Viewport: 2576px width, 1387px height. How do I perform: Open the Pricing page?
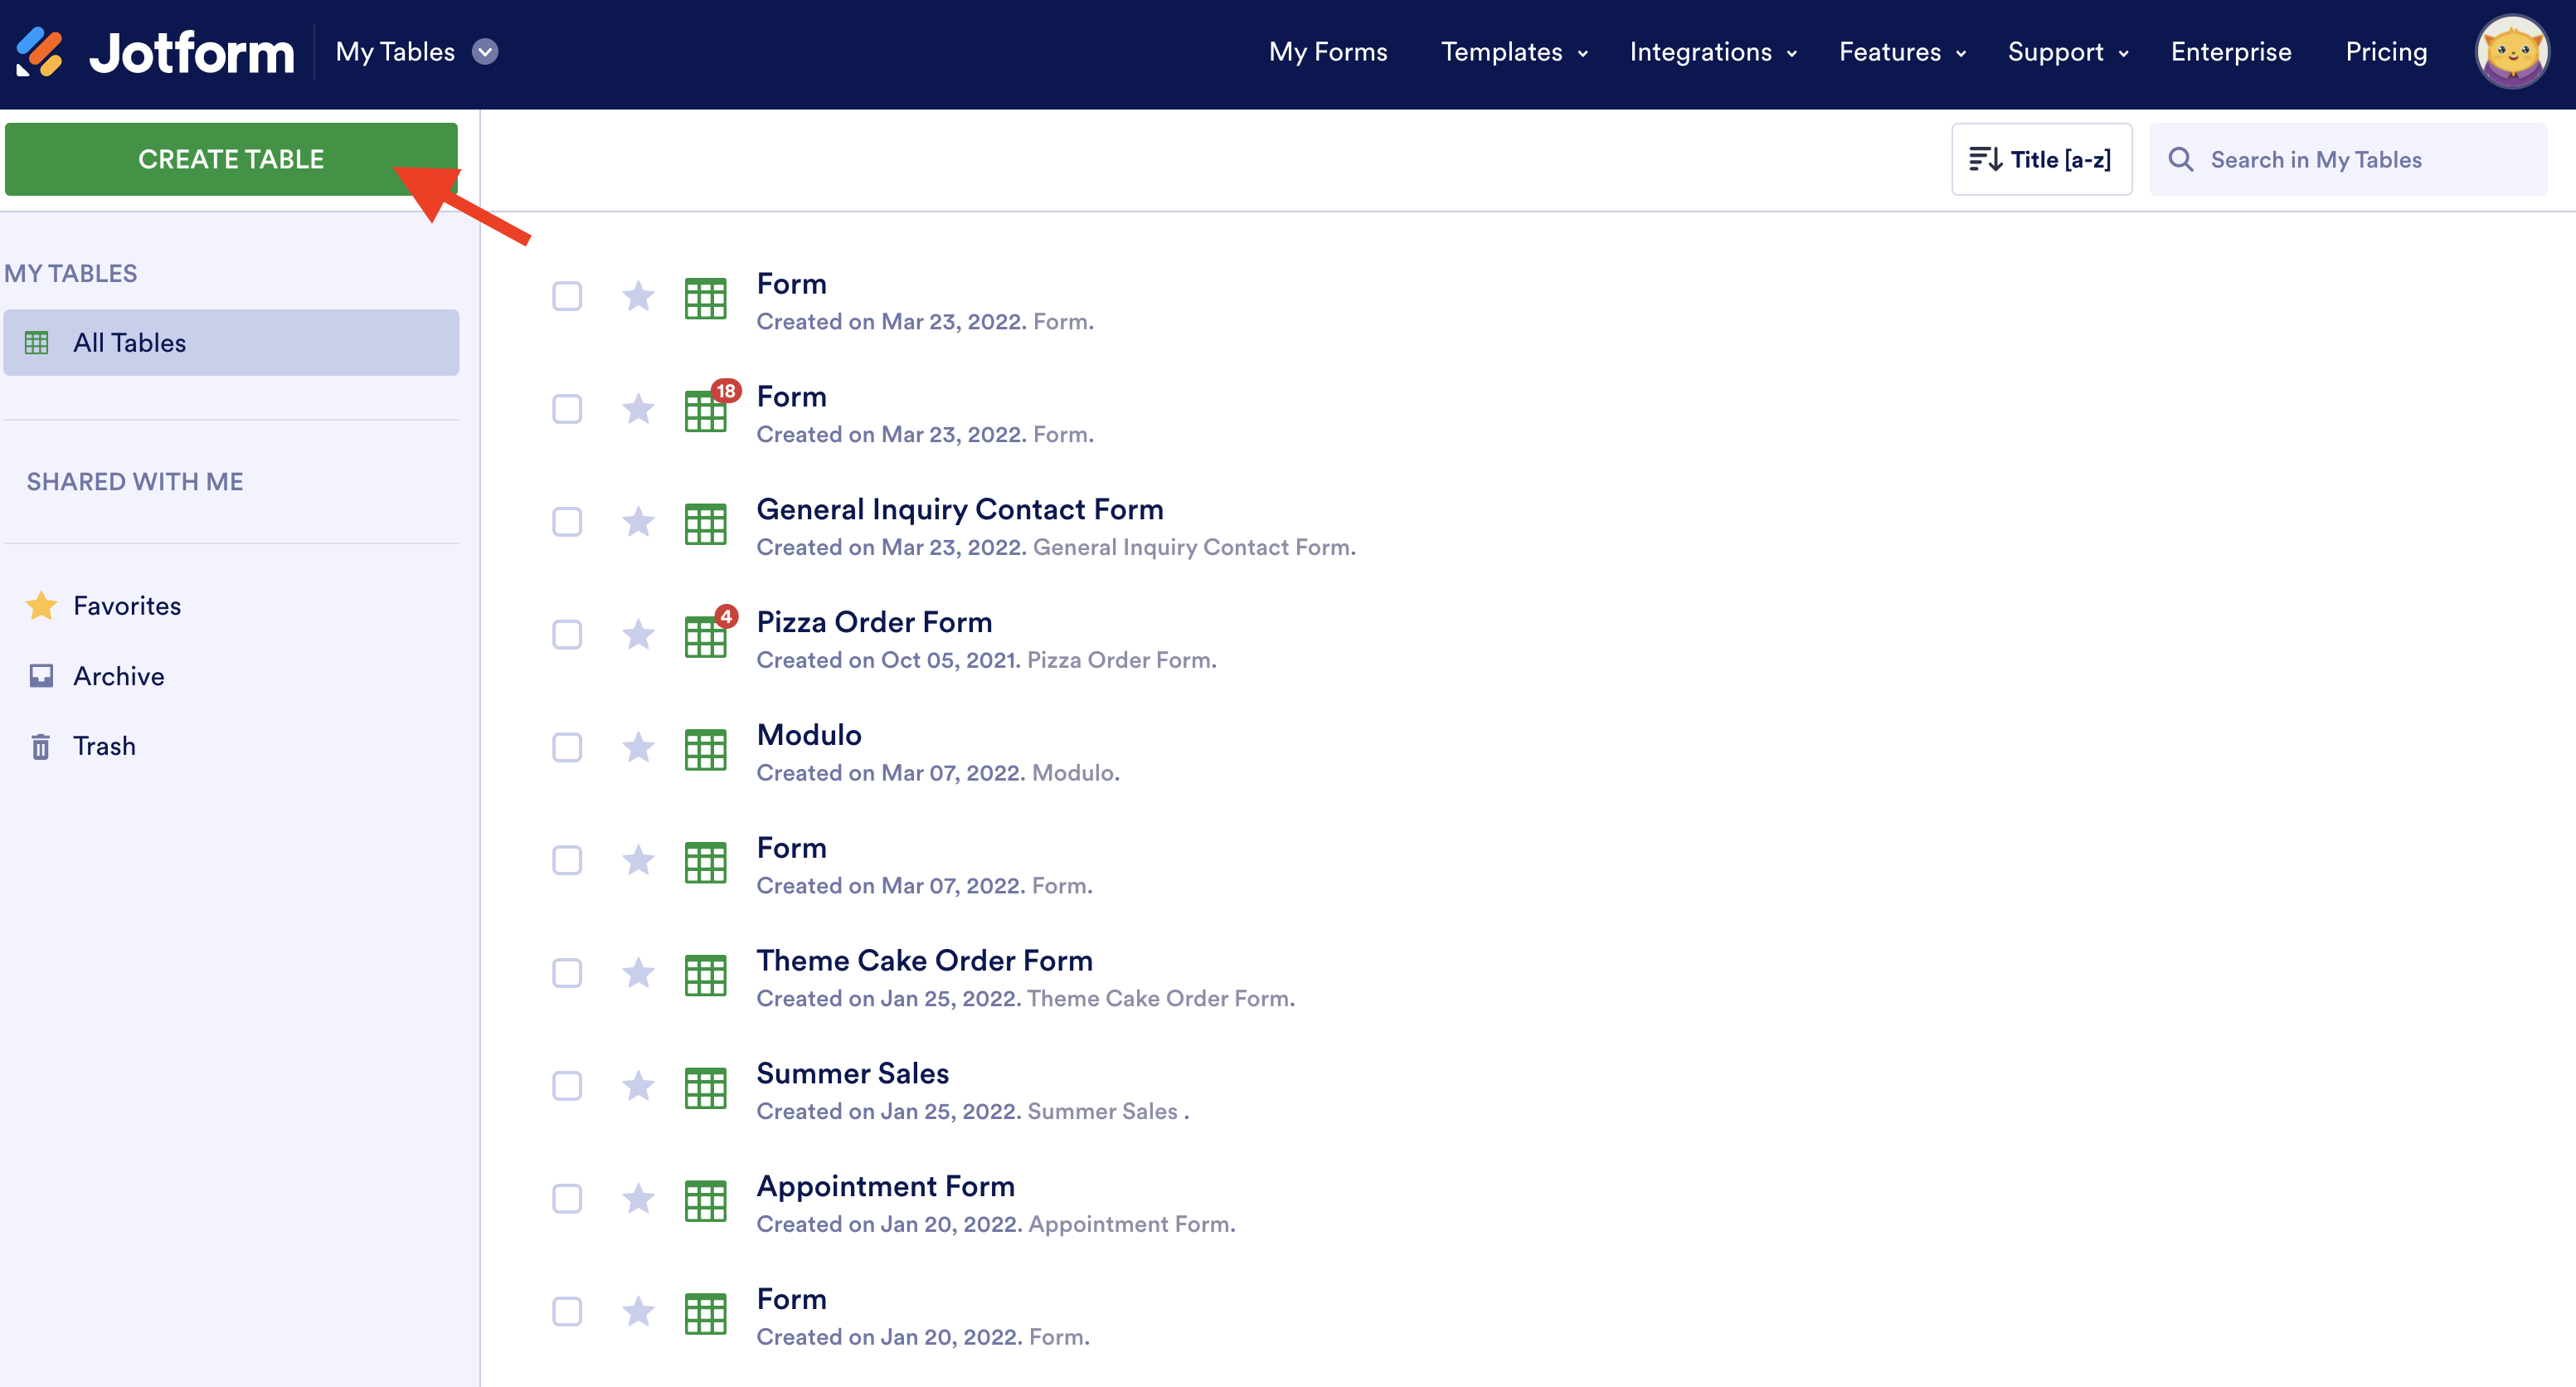point(2385,52)
